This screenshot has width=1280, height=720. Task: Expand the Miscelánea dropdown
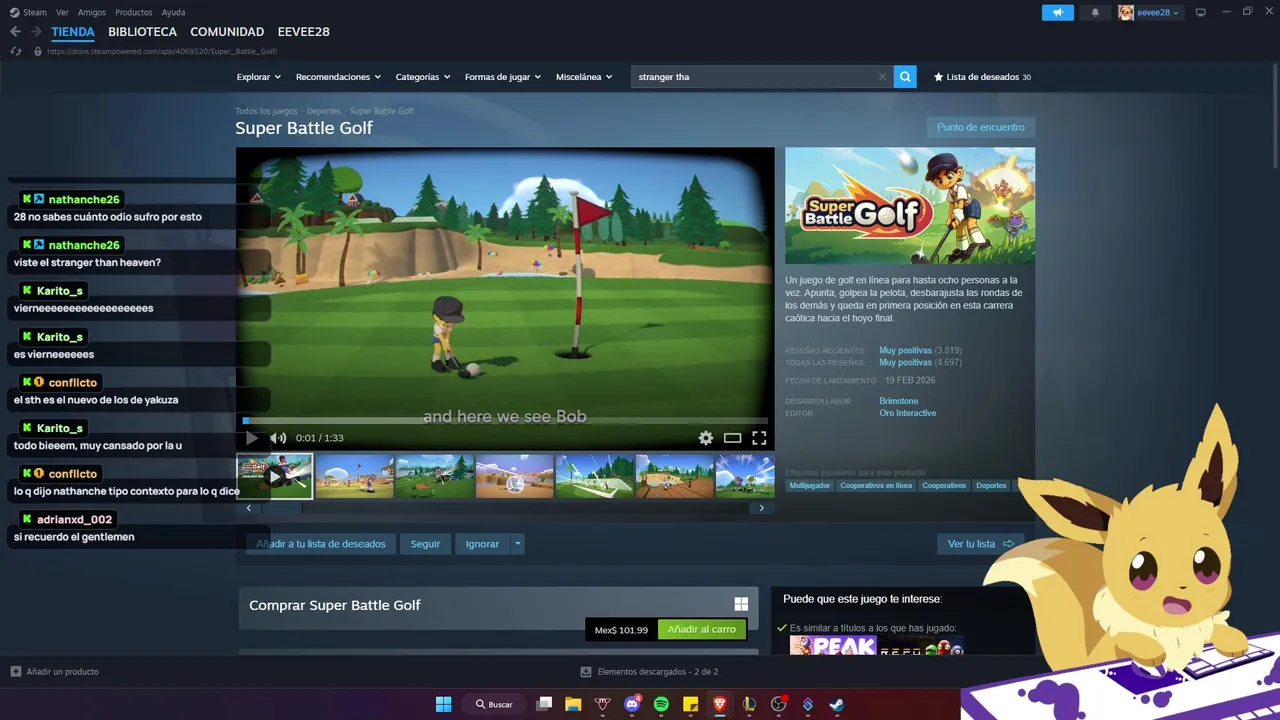coord(584,77)
